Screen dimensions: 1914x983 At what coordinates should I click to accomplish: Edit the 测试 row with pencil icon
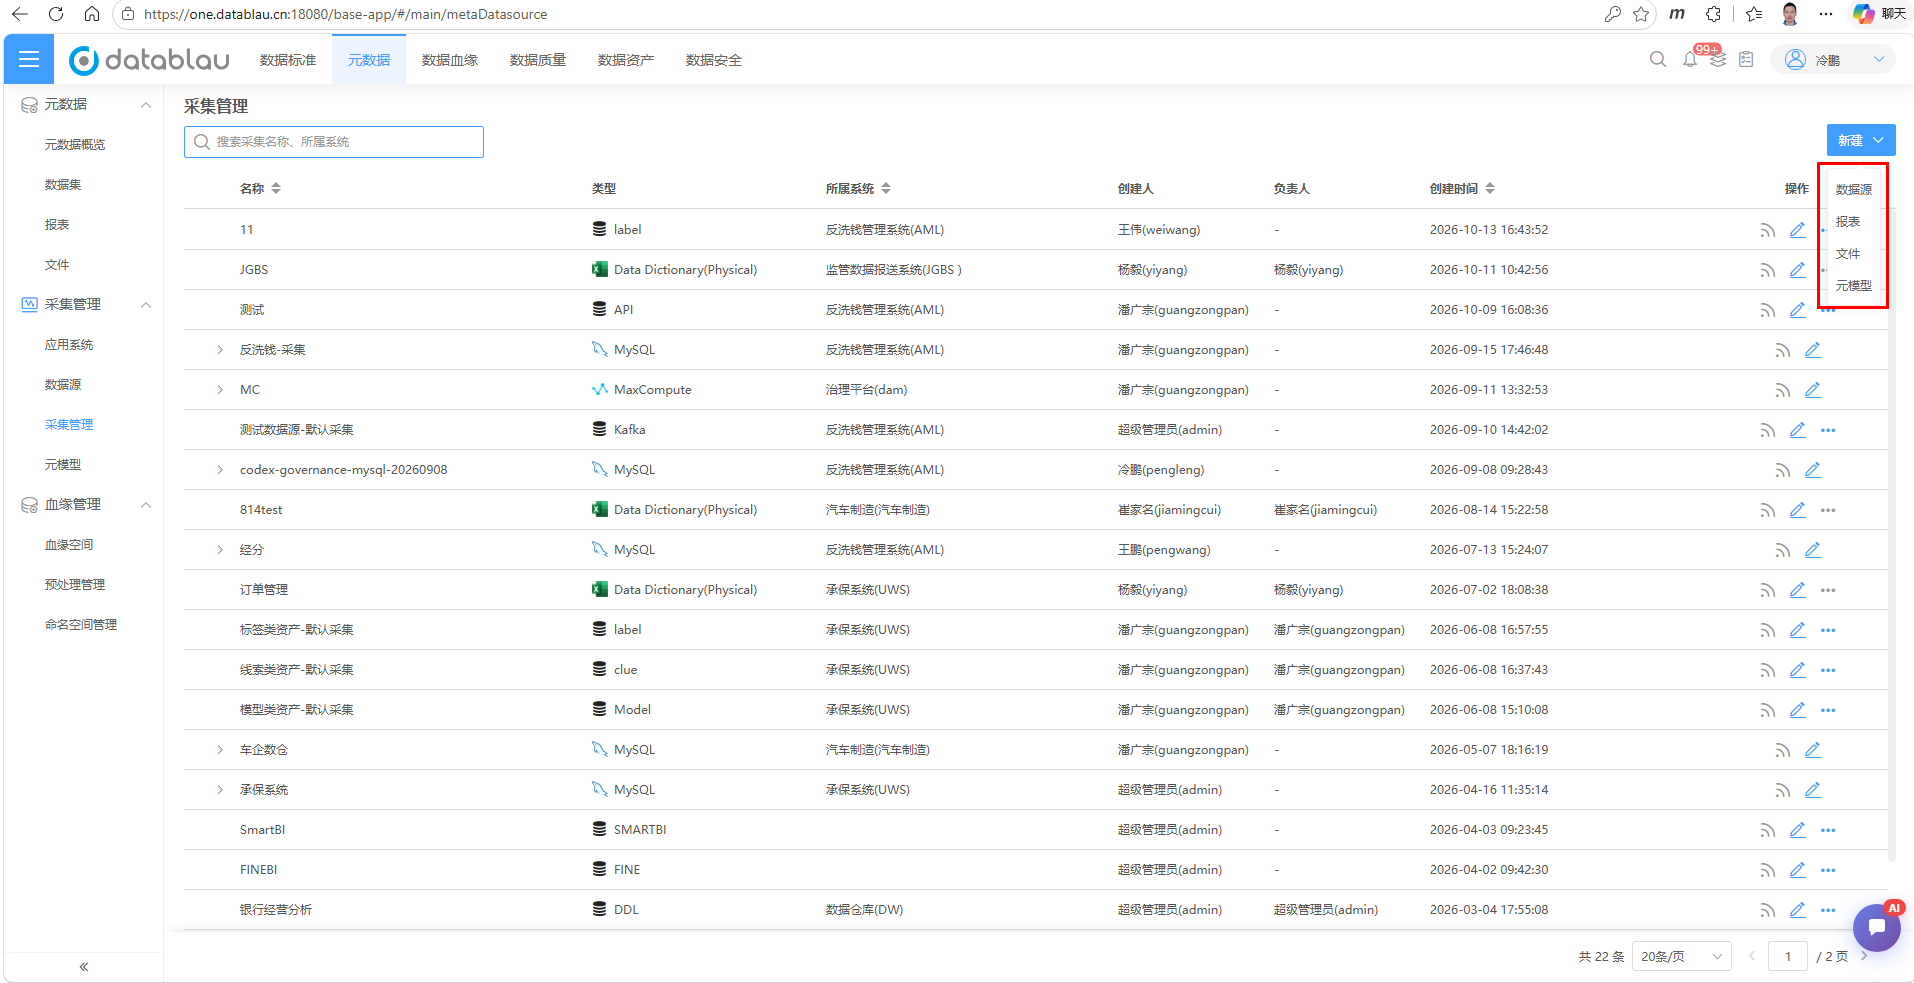click(x=1798, y=310)
